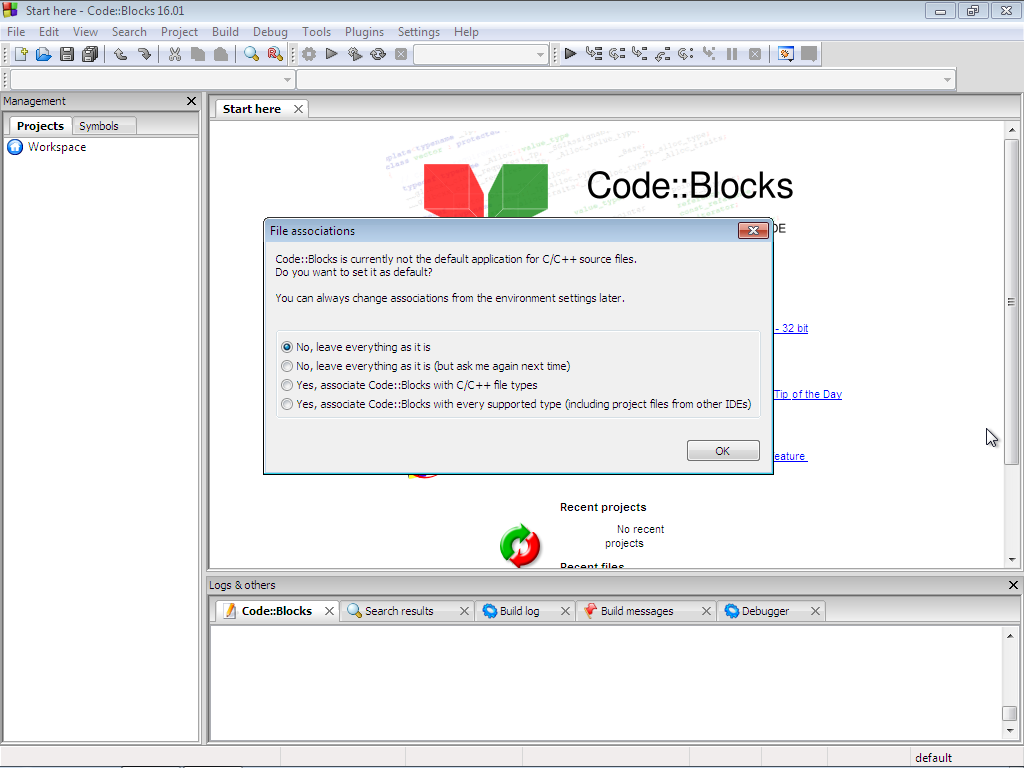Select the "but ask me again next time" option

pyautogui.click(x=426, y=366)
